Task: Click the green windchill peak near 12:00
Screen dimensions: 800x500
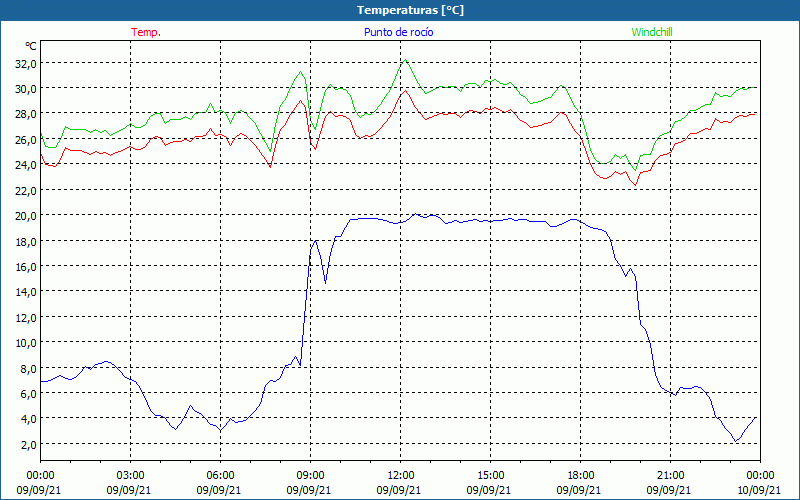Action: click(x=405, y=60)
